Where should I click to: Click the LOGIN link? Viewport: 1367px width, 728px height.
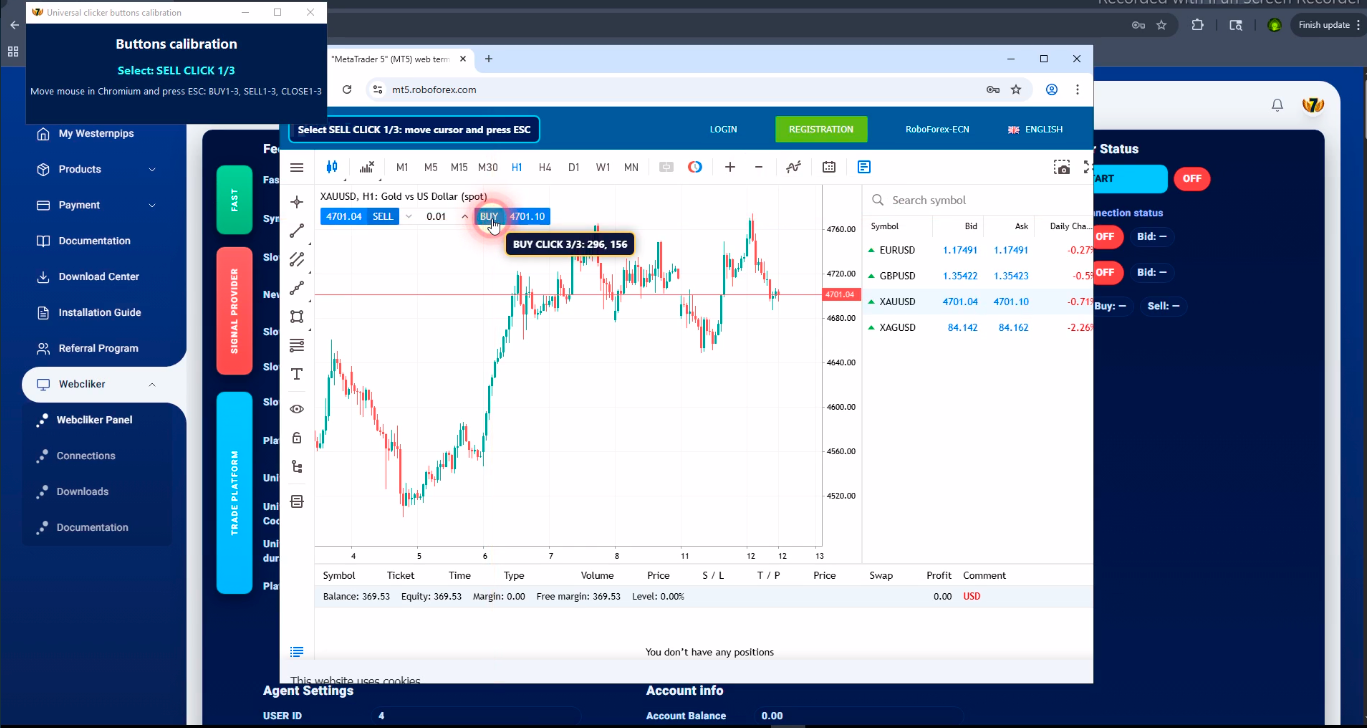(x=723, y=129)
